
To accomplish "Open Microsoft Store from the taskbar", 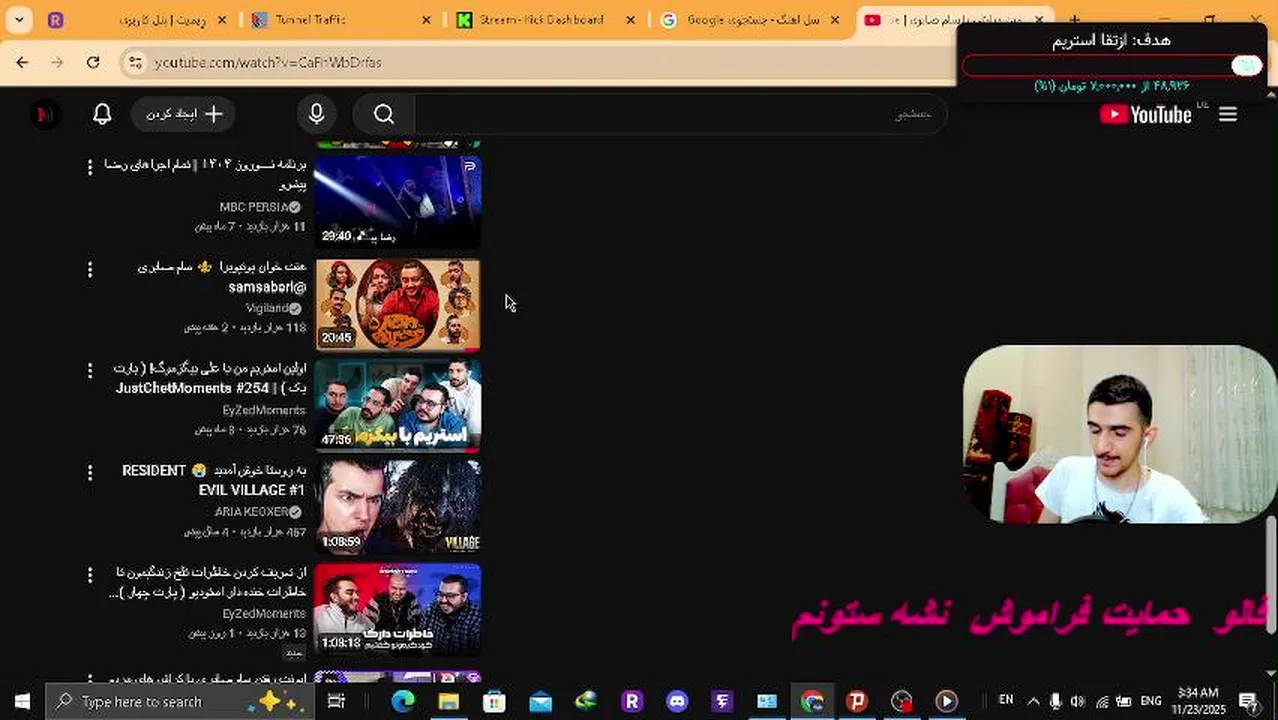I will (x=494, y=702).
